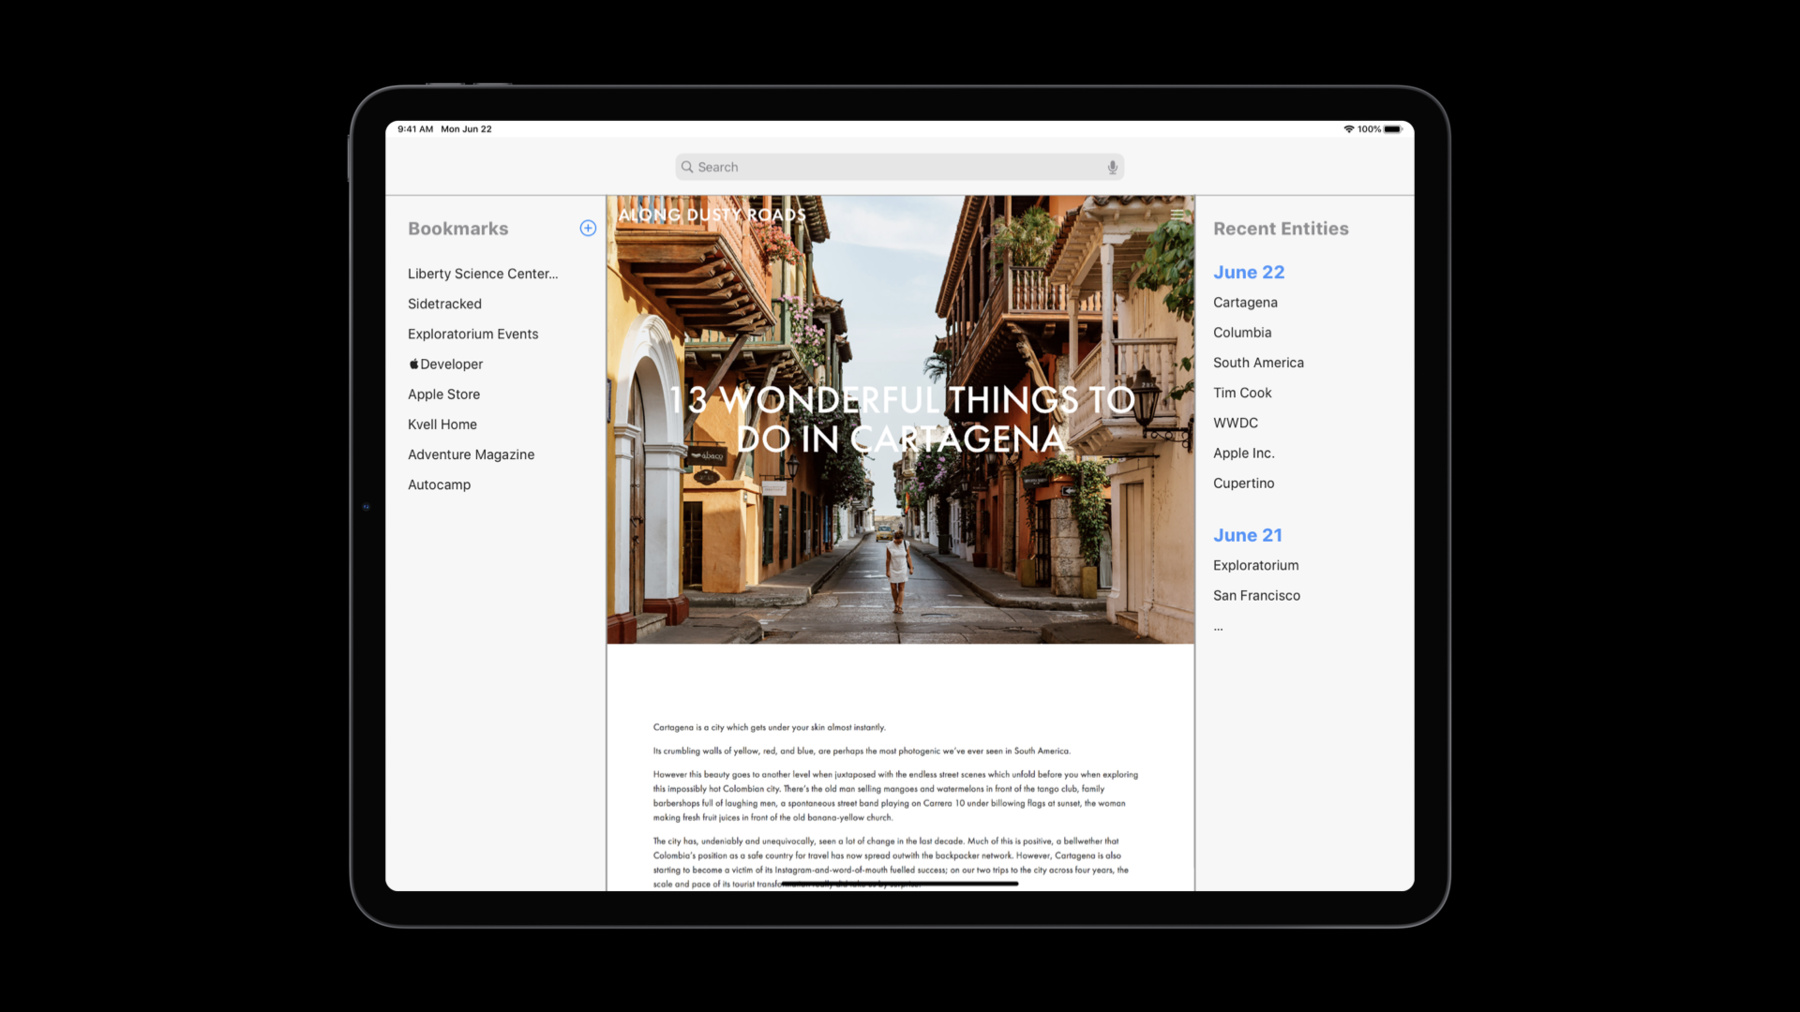Open the Apple Developer bookmark
Screen dimensions: 1800x1012
click(x=446, y=364)
